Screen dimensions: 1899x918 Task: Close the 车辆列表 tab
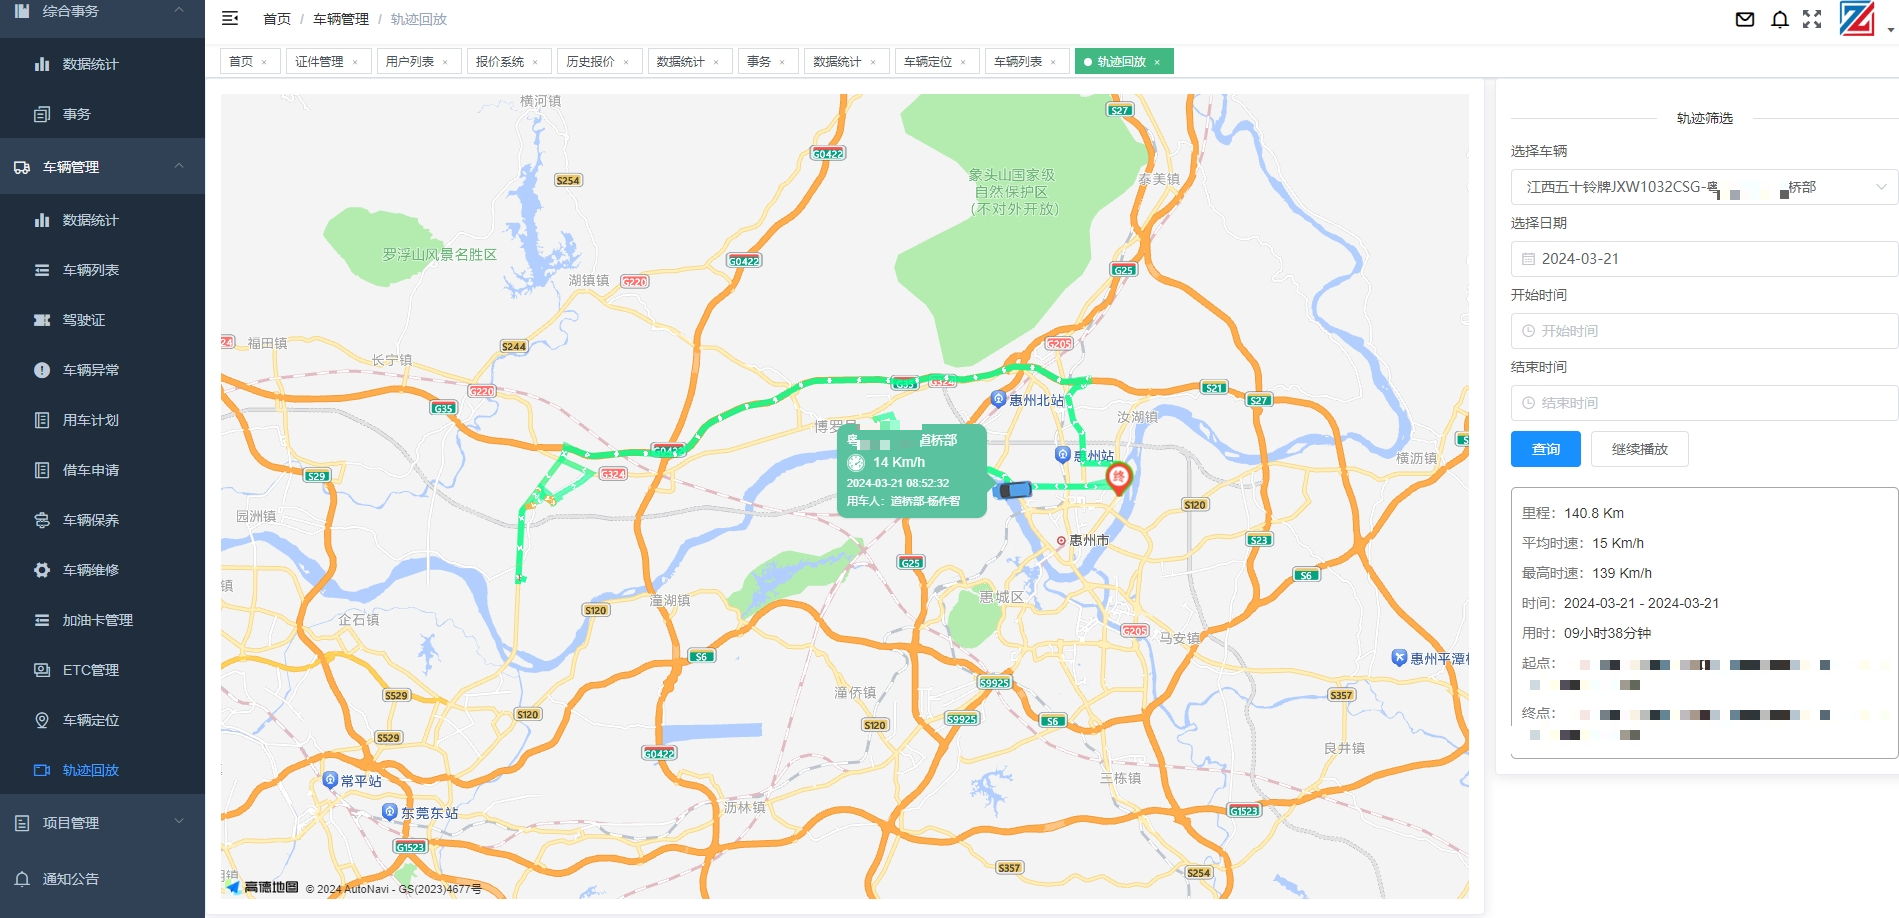[1053, 62]
